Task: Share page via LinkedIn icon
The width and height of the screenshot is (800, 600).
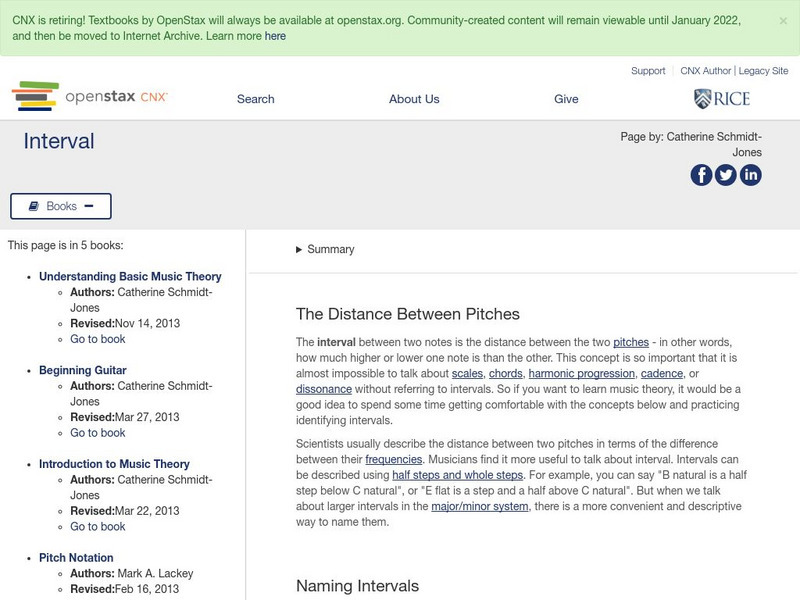Action: coord(750,175)
